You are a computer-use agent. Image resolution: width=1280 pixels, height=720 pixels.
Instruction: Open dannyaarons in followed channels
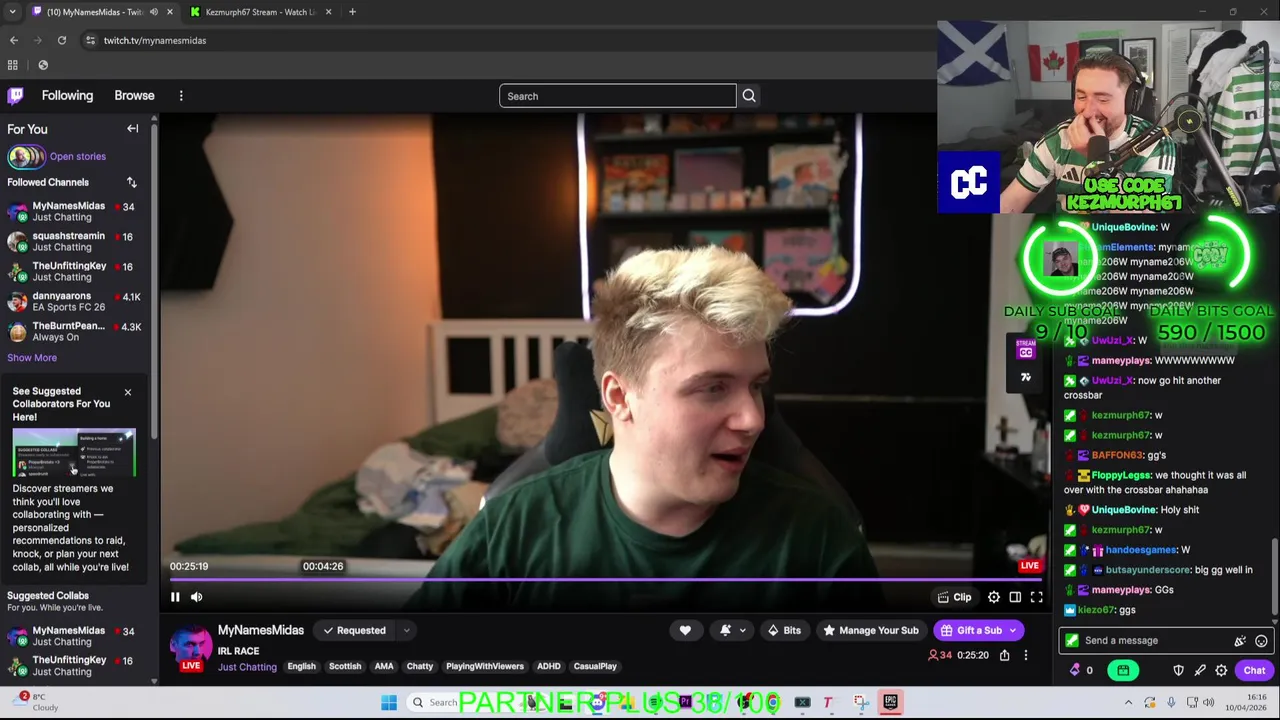click(x=72, y=302)
